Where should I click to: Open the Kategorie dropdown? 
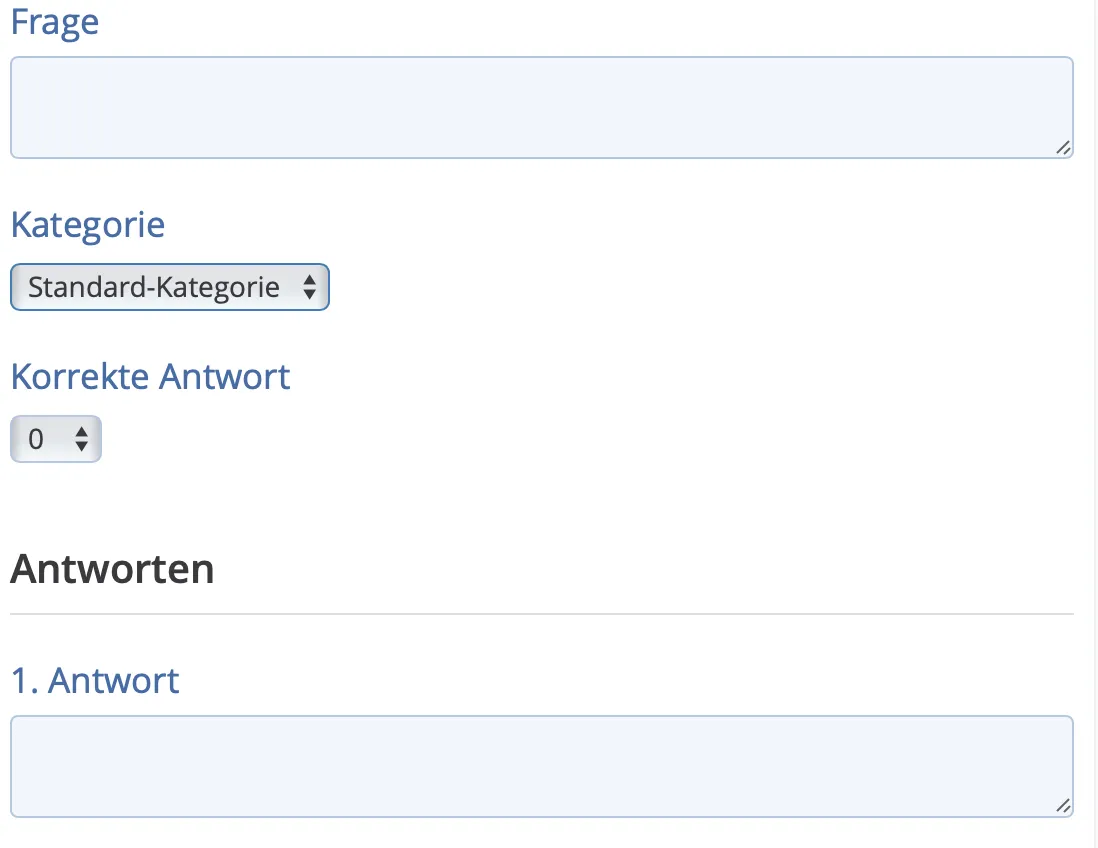[x=169, y=288]
